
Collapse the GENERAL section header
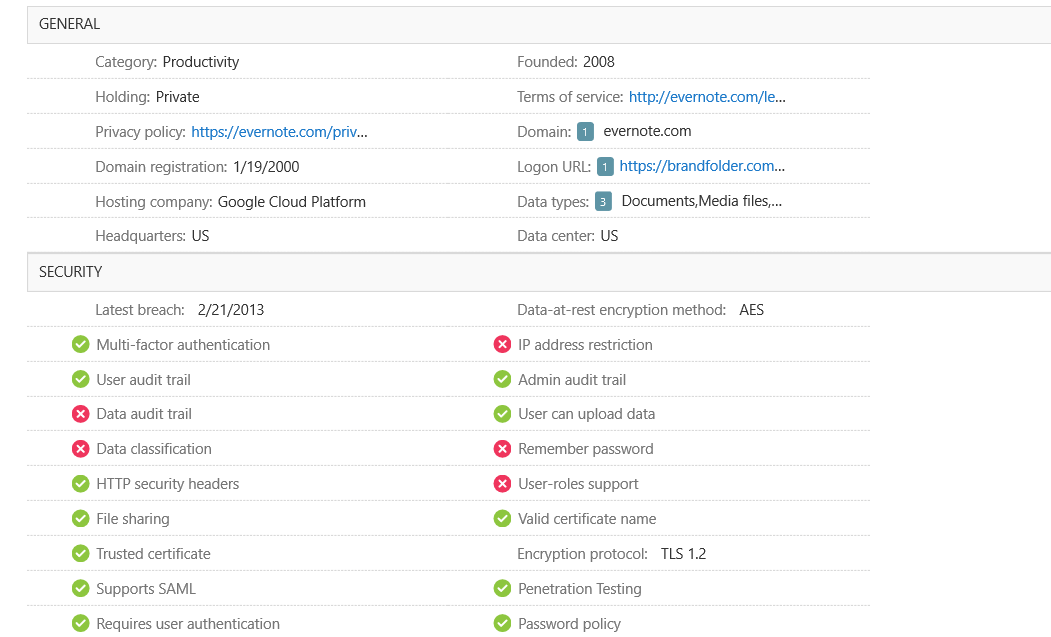point(539,25)
